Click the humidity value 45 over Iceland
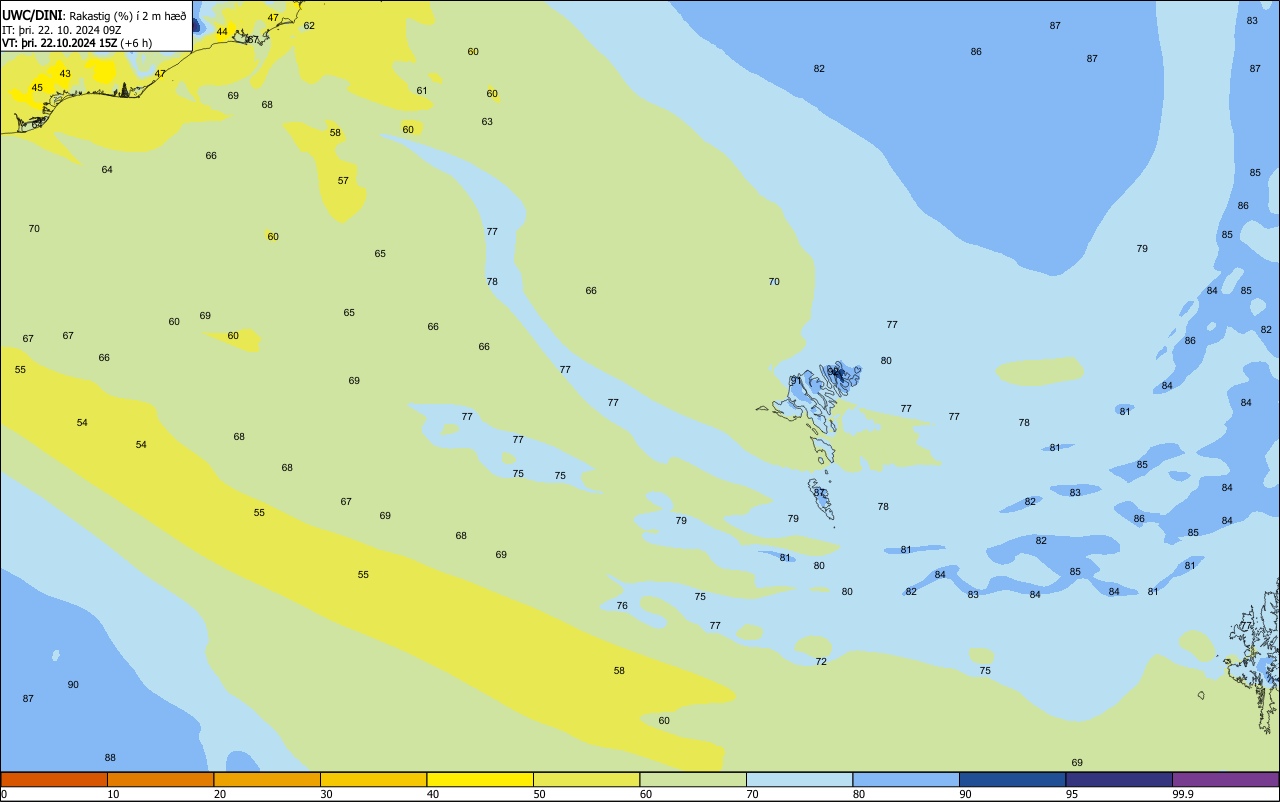The image size is (1280, 802). click(x=37, y=88)
